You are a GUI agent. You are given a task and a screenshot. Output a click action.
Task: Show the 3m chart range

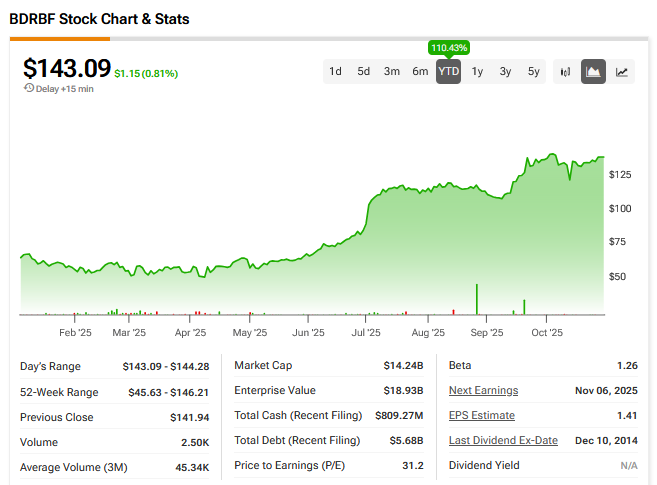[x=392, y=72]
